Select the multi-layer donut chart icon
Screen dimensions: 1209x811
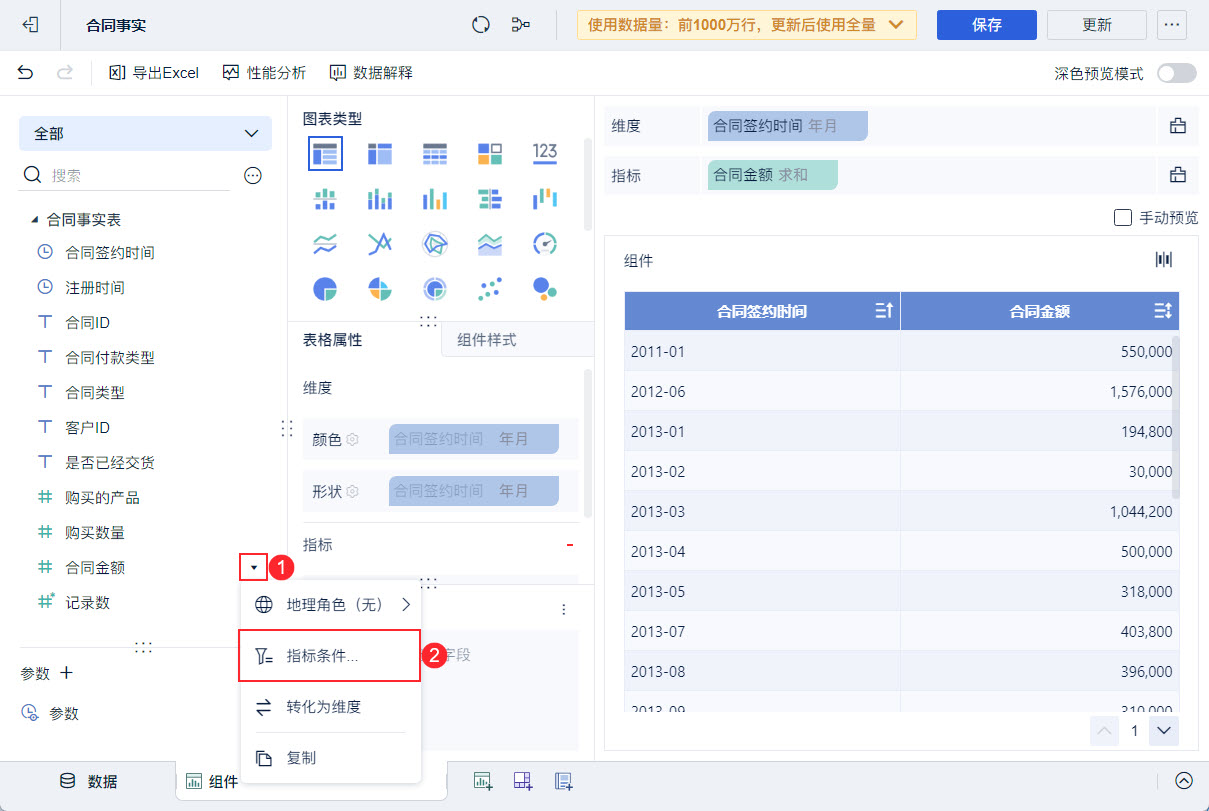pyautogui.click(x=434, y=289)
